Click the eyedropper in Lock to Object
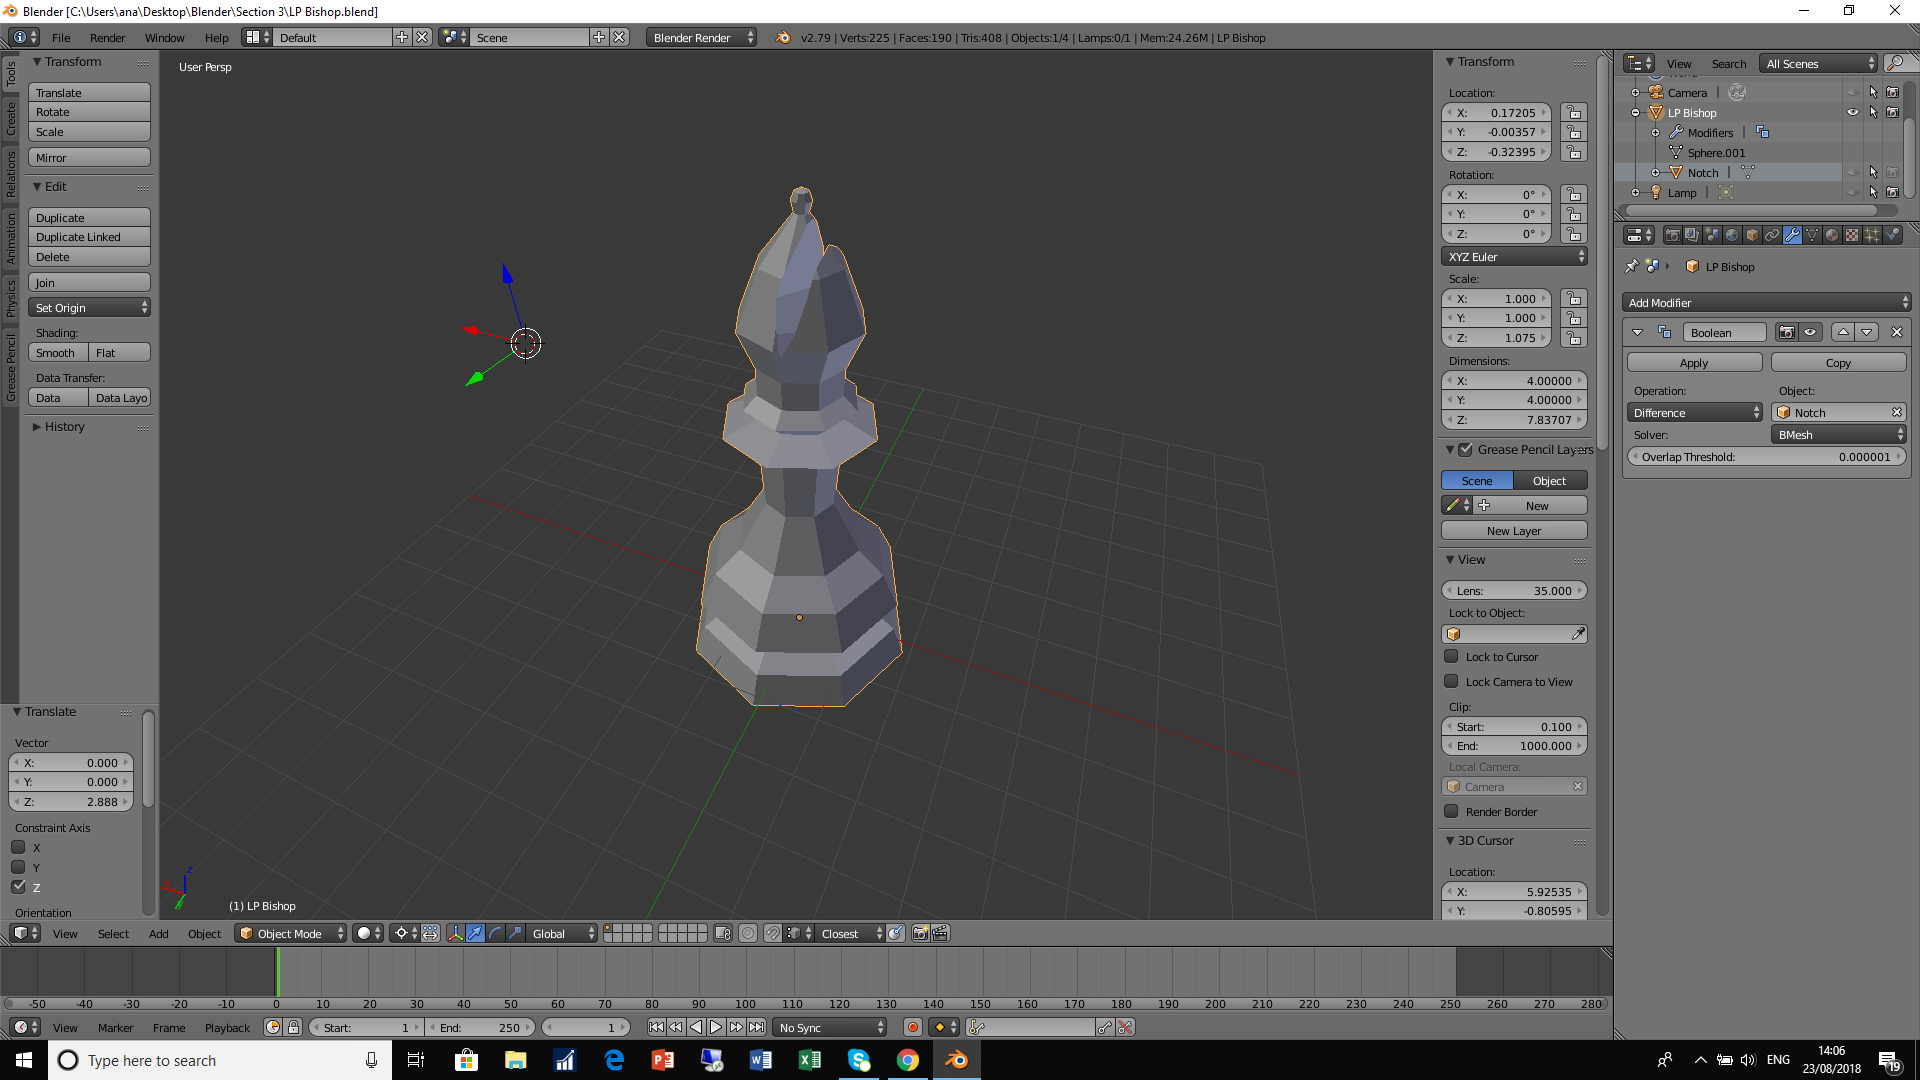 tap(1578, 634)
